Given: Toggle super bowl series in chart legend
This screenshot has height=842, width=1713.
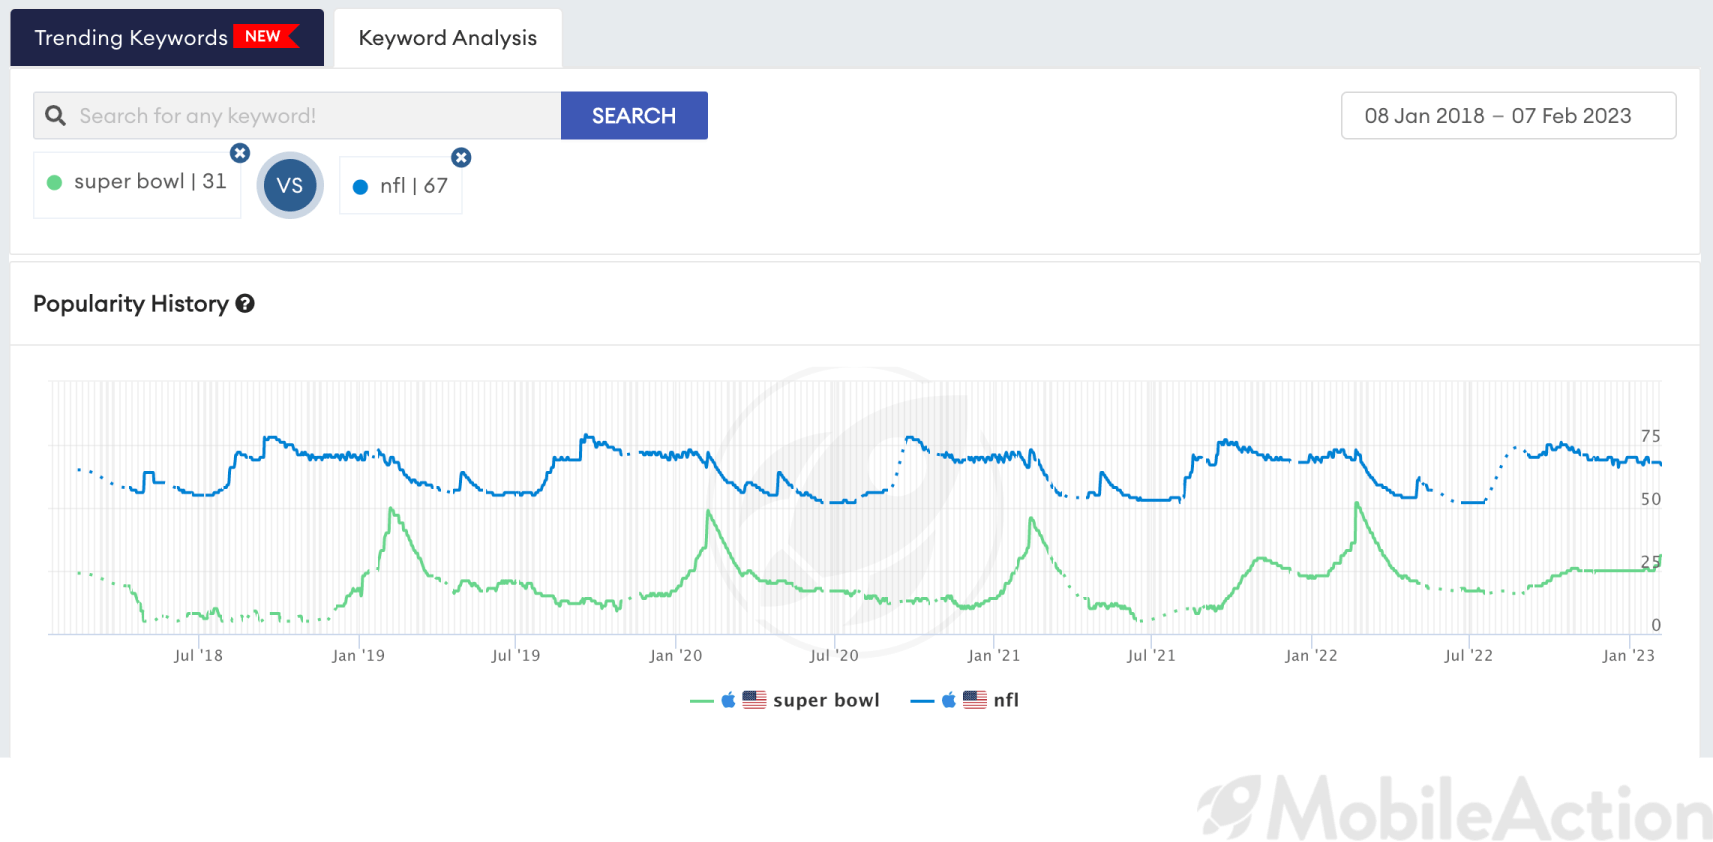Looking at the screenshot, I should [x=785, y=700].
